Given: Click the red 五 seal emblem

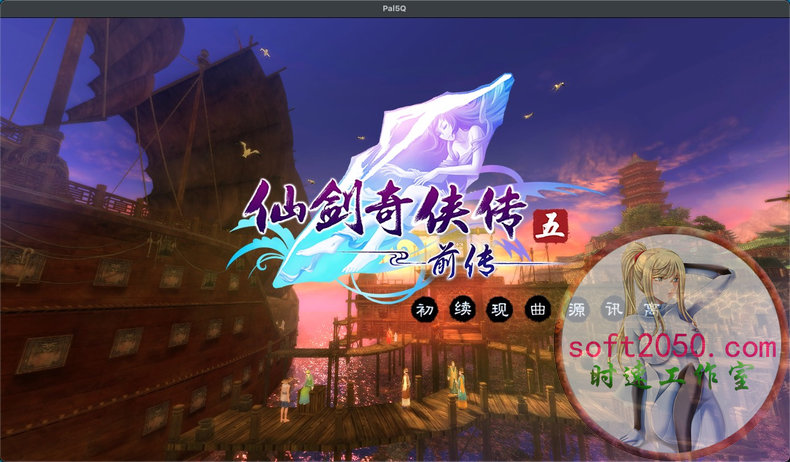Looking at the screenshot, I should (x=548, y=225).
